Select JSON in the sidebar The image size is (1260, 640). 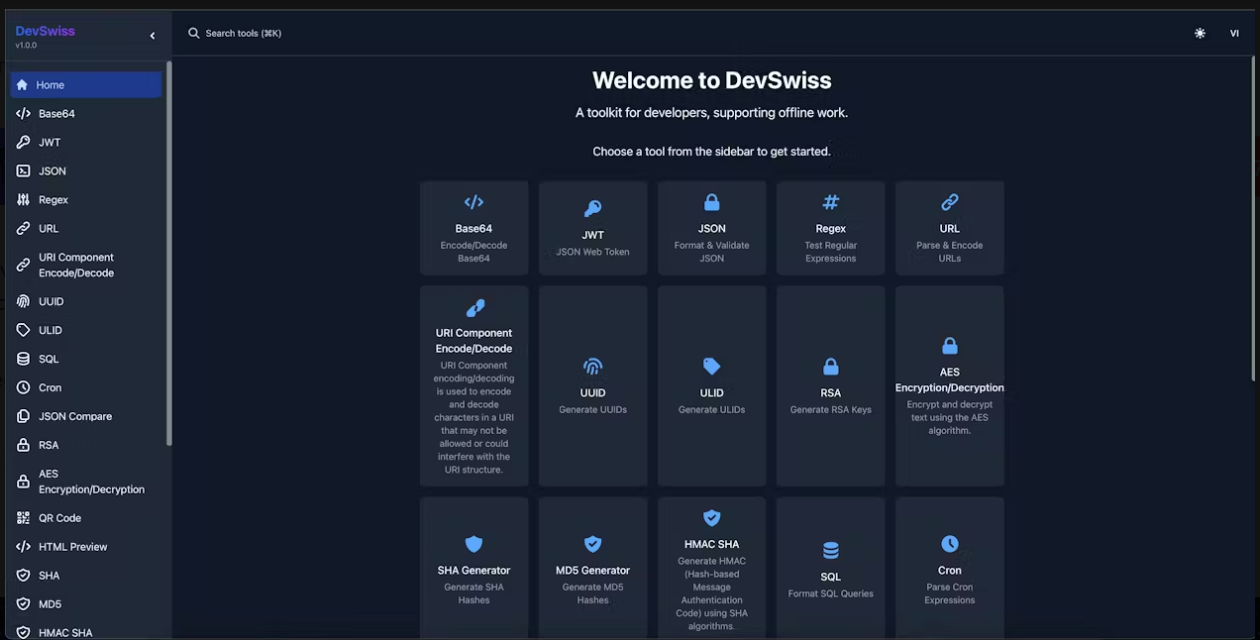pos(86,171)
